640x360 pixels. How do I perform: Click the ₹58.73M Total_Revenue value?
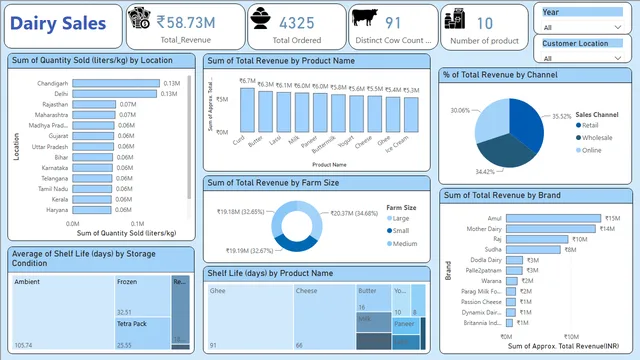186,22
